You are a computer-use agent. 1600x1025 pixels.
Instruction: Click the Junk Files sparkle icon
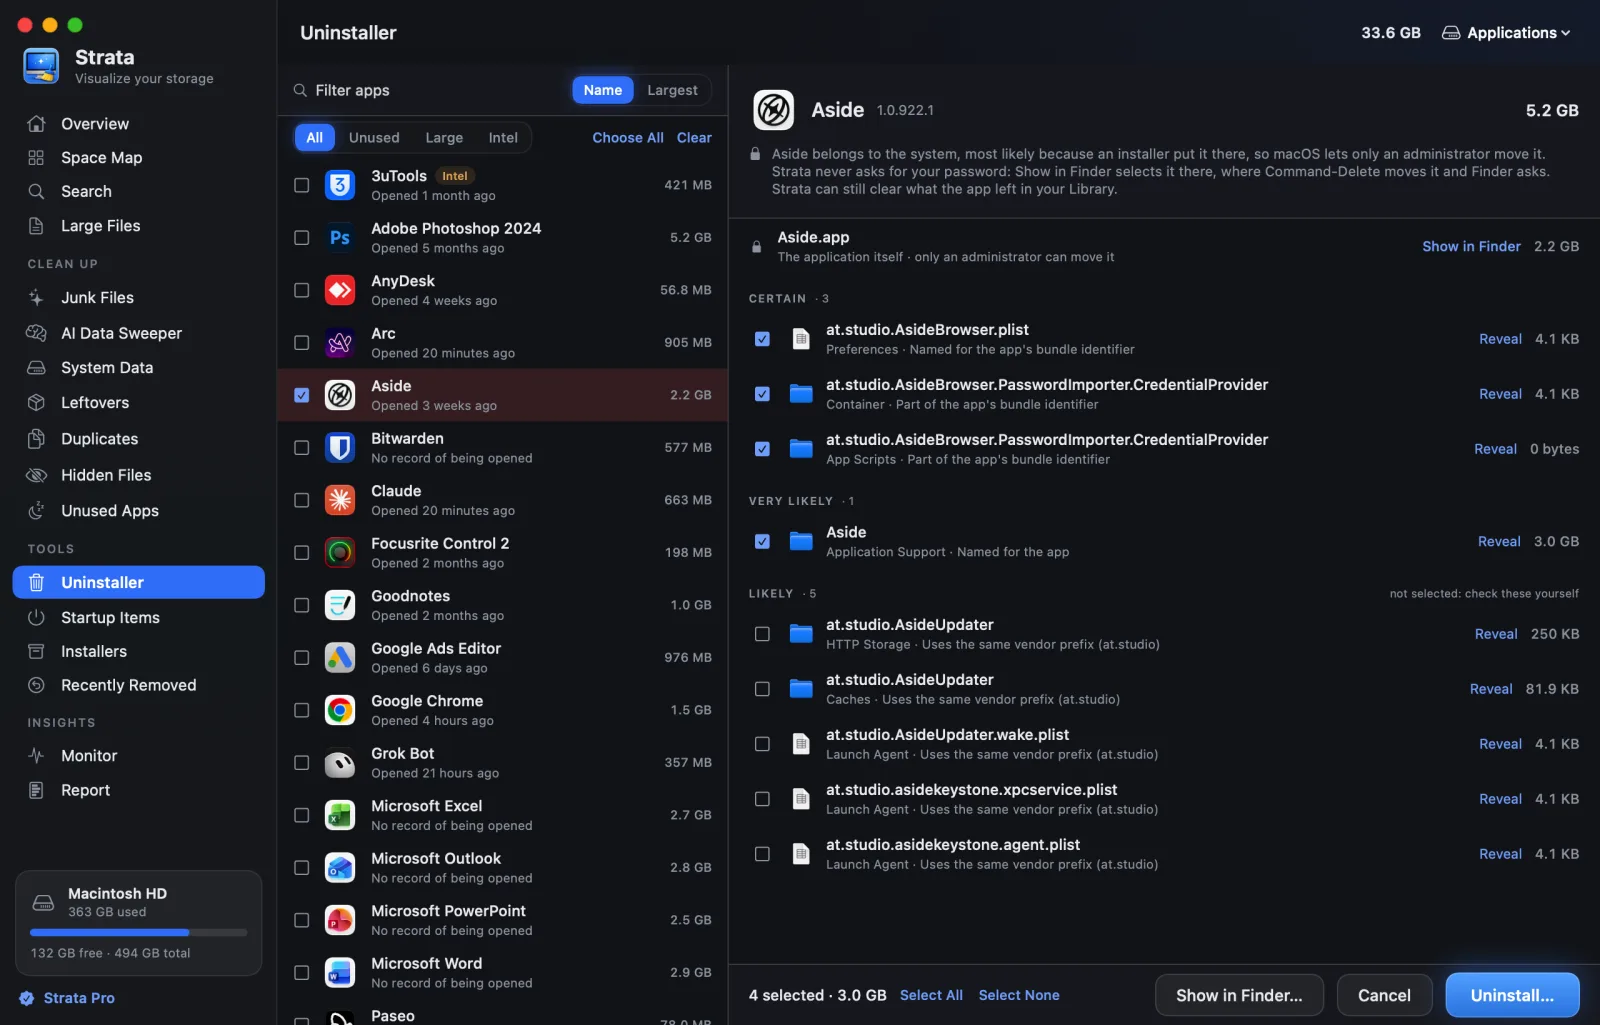(x=36, y=298)
